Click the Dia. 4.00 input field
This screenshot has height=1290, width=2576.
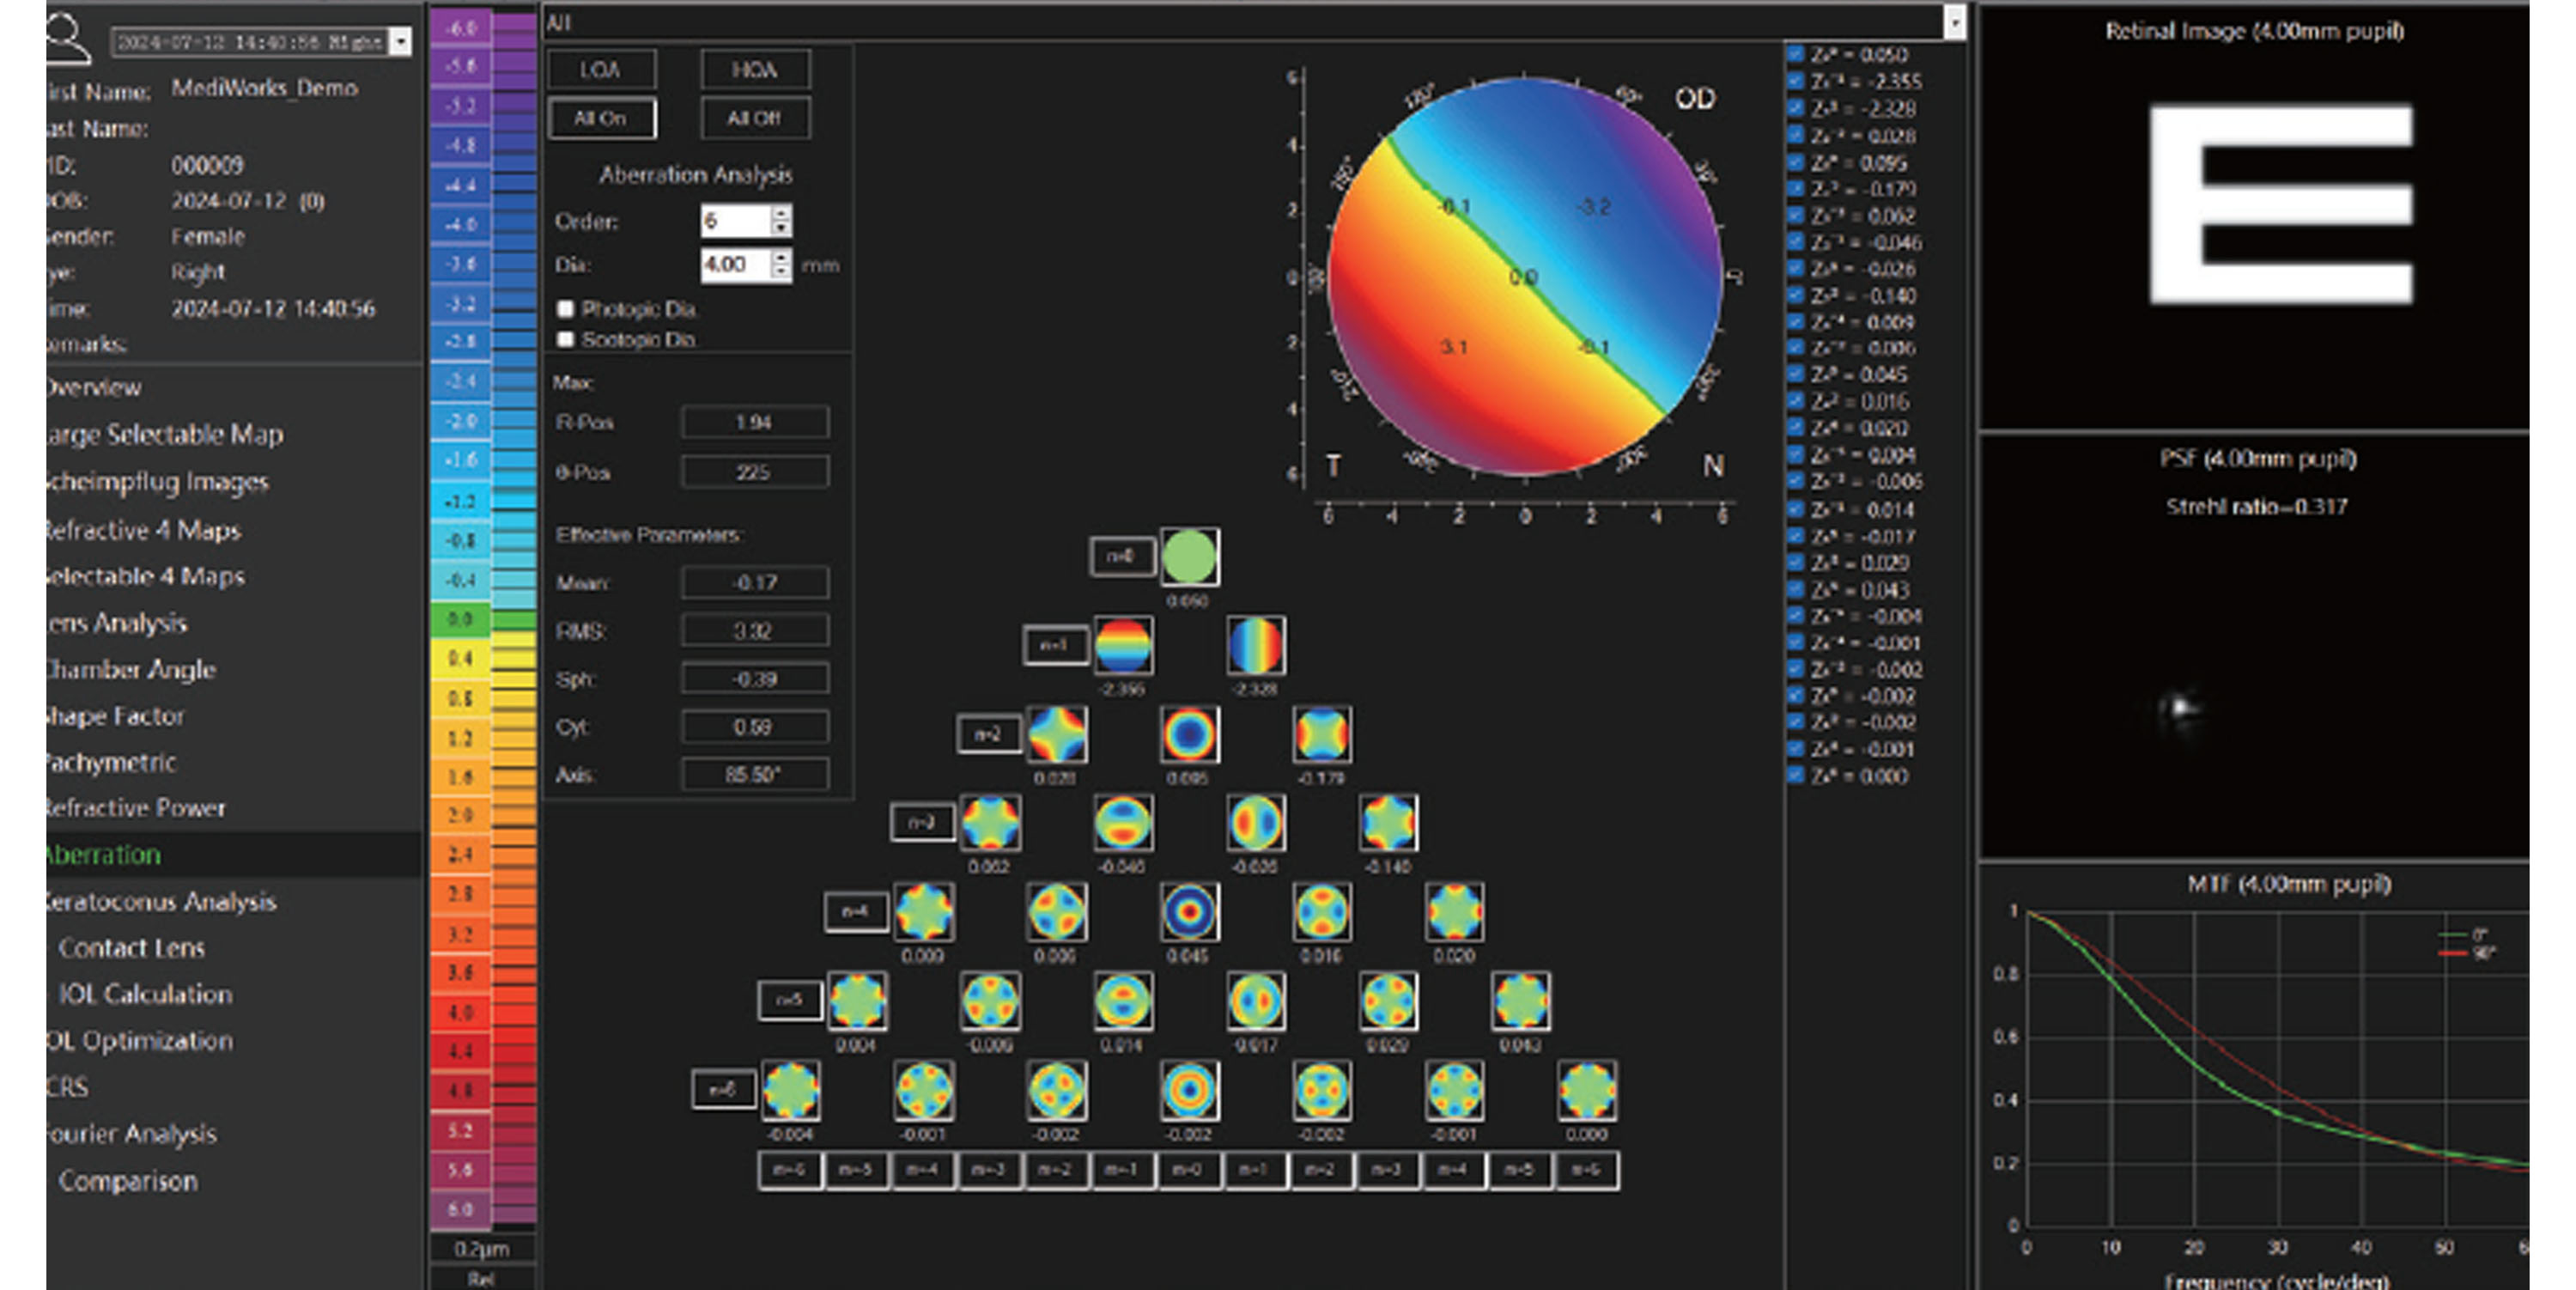735,265
